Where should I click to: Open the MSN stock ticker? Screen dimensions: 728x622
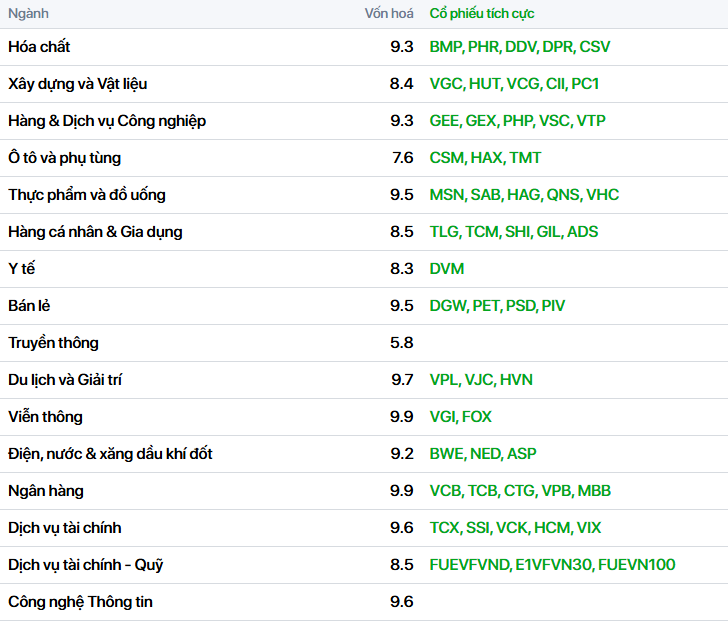tap(446, 195)
